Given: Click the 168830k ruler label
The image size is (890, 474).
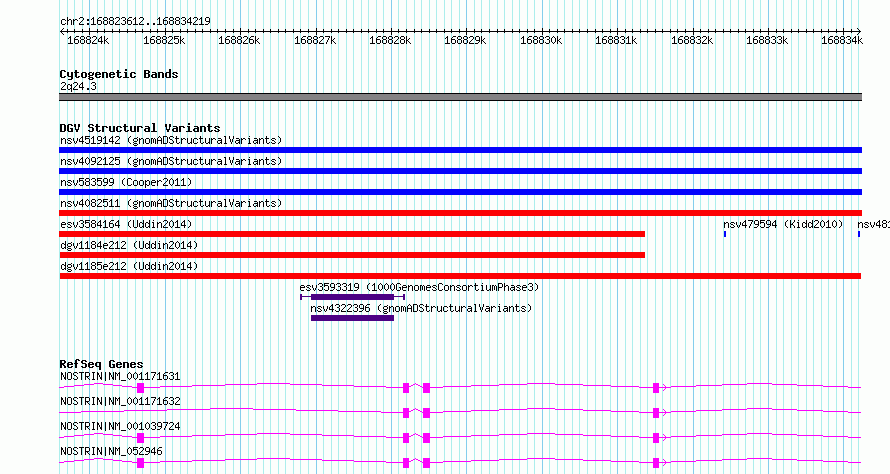Looking at the screenshot, I should (541, 40).
